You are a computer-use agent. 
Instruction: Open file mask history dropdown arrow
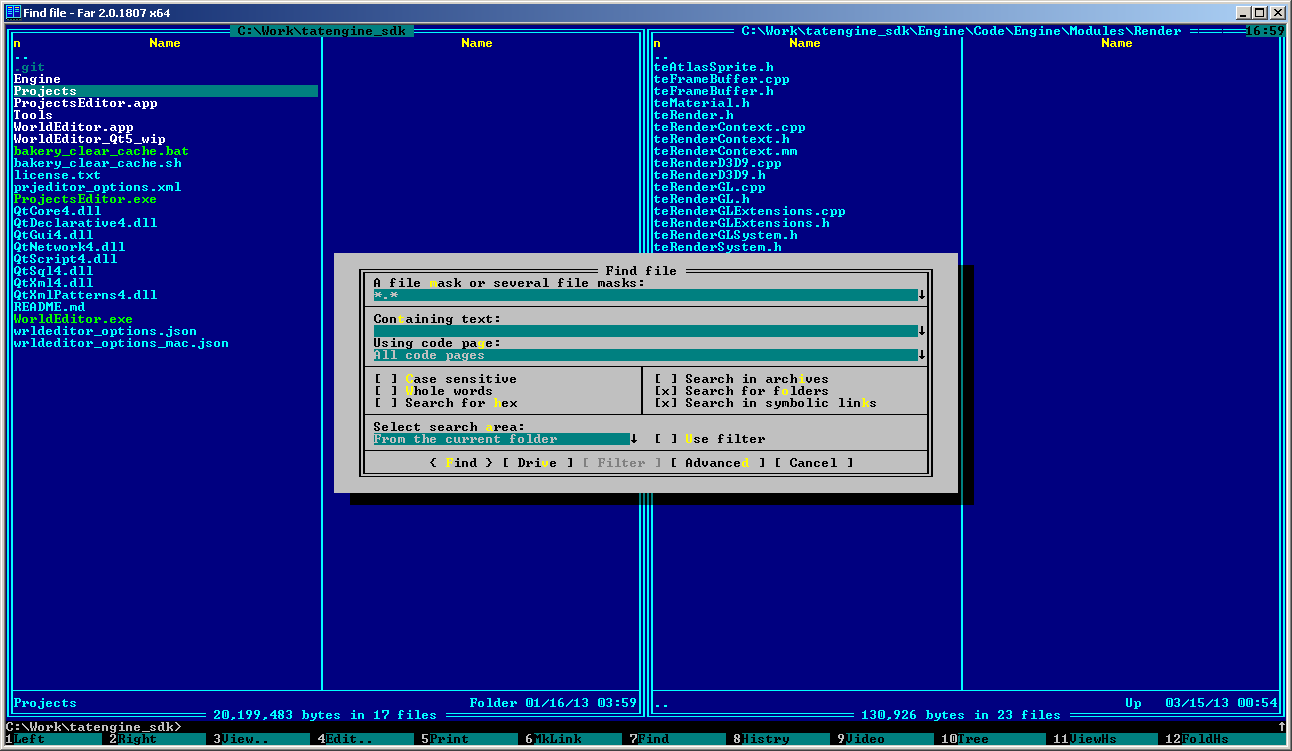pos(922,295)
